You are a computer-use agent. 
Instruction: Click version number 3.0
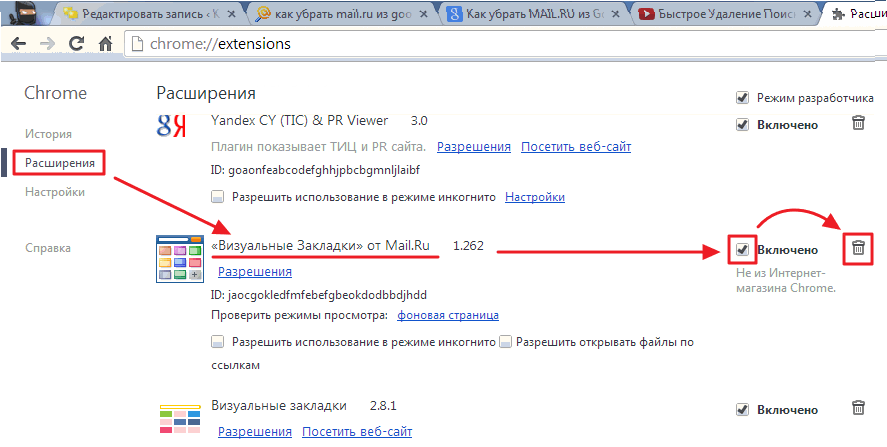point(419,121)
